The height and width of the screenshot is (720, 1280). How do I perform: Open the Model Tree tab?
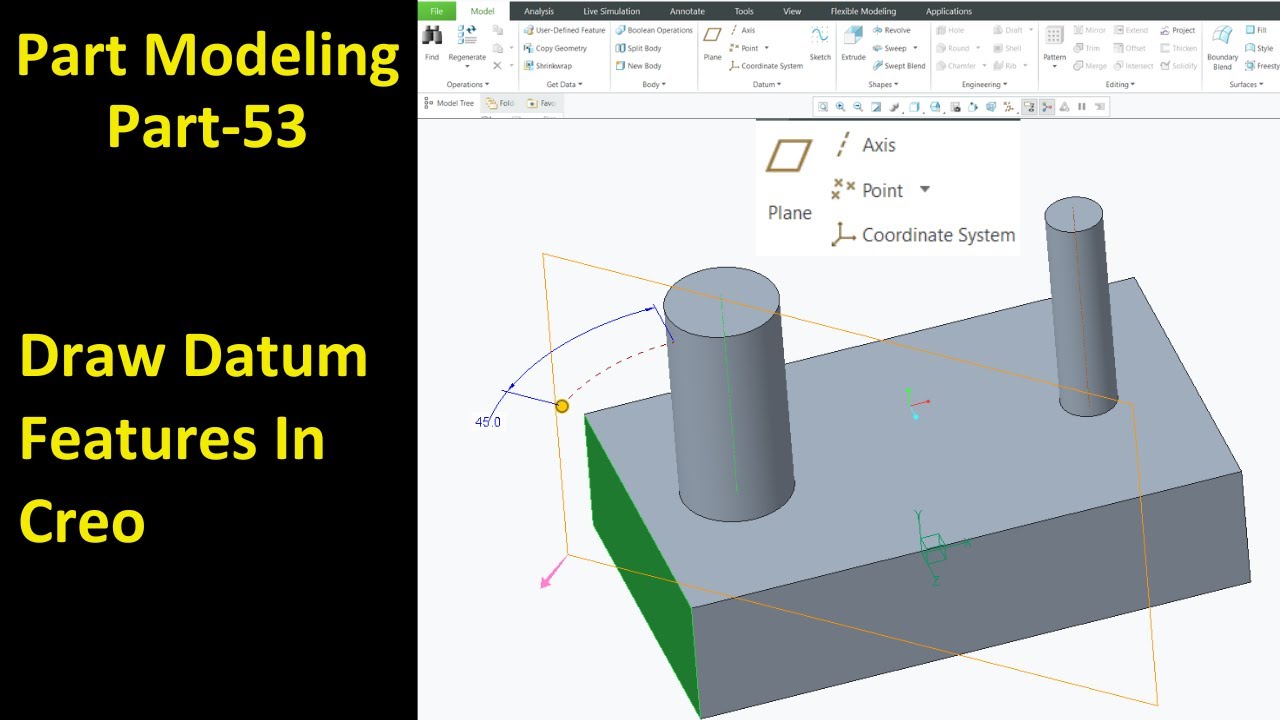point(449,103)
